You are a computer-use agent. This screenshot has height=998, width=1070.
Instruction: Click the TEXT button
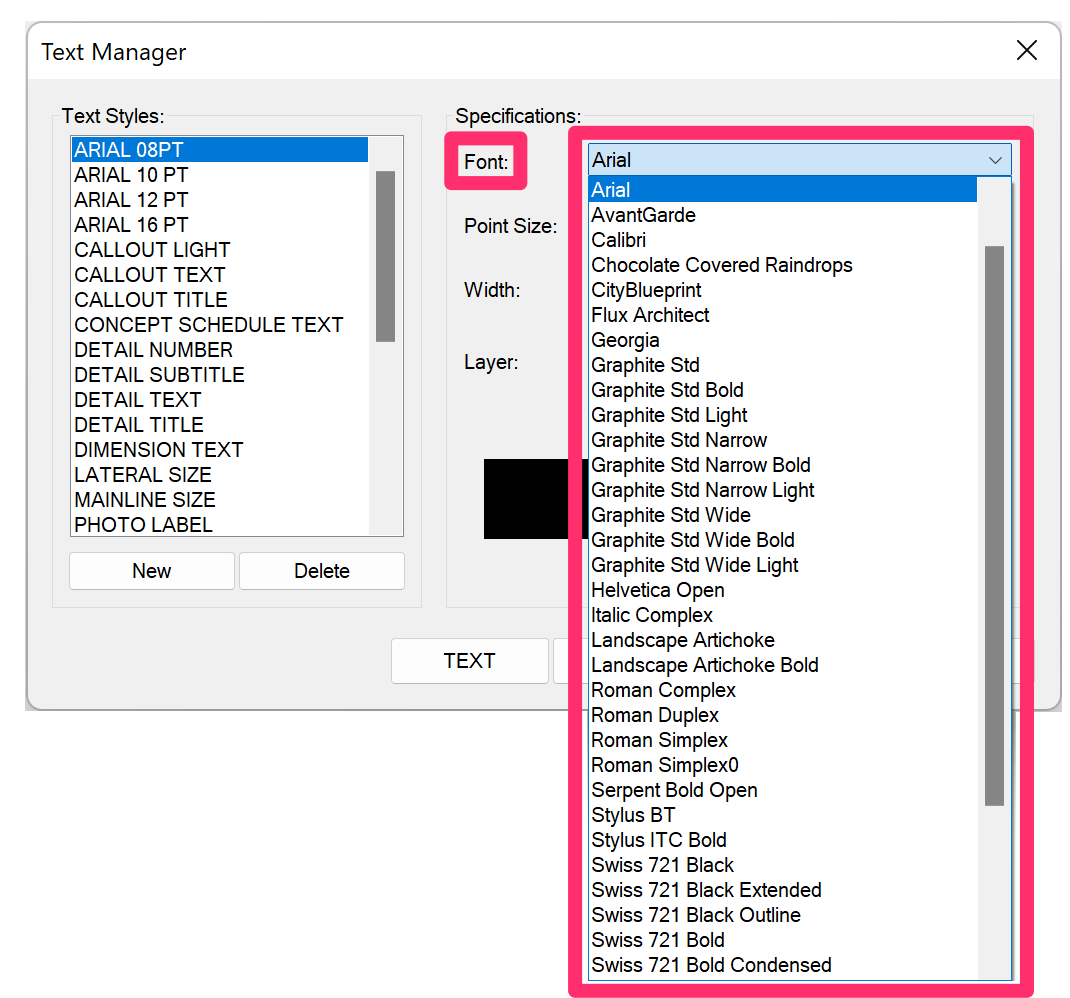click(469, 661)
